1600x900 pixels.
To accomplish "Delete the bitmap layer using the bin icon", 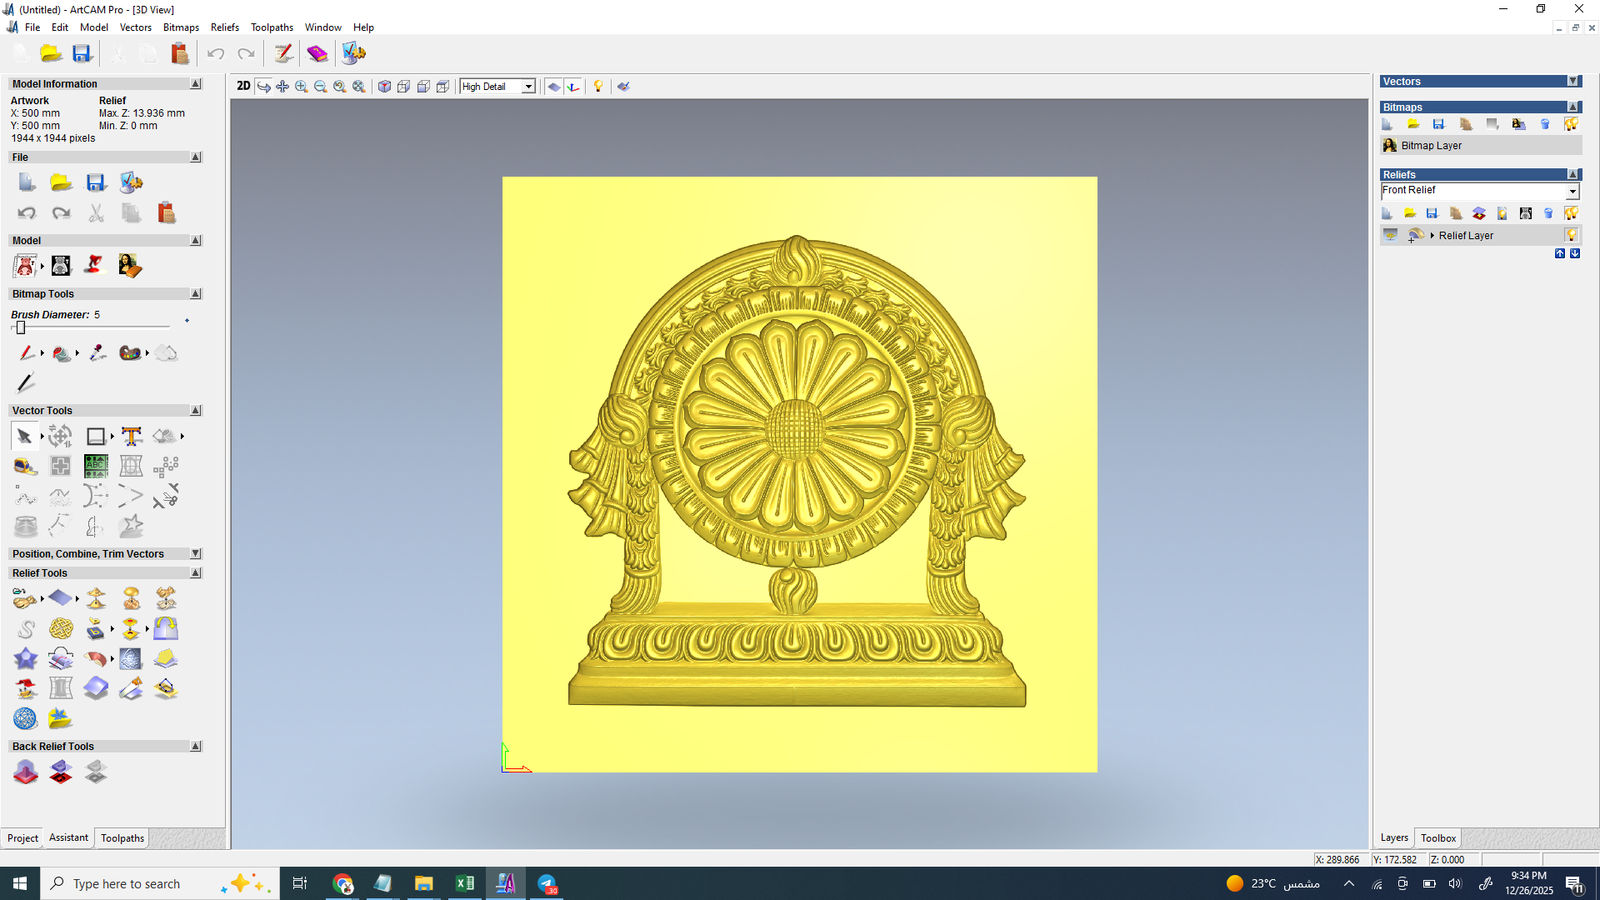I will coord(1545,124).
